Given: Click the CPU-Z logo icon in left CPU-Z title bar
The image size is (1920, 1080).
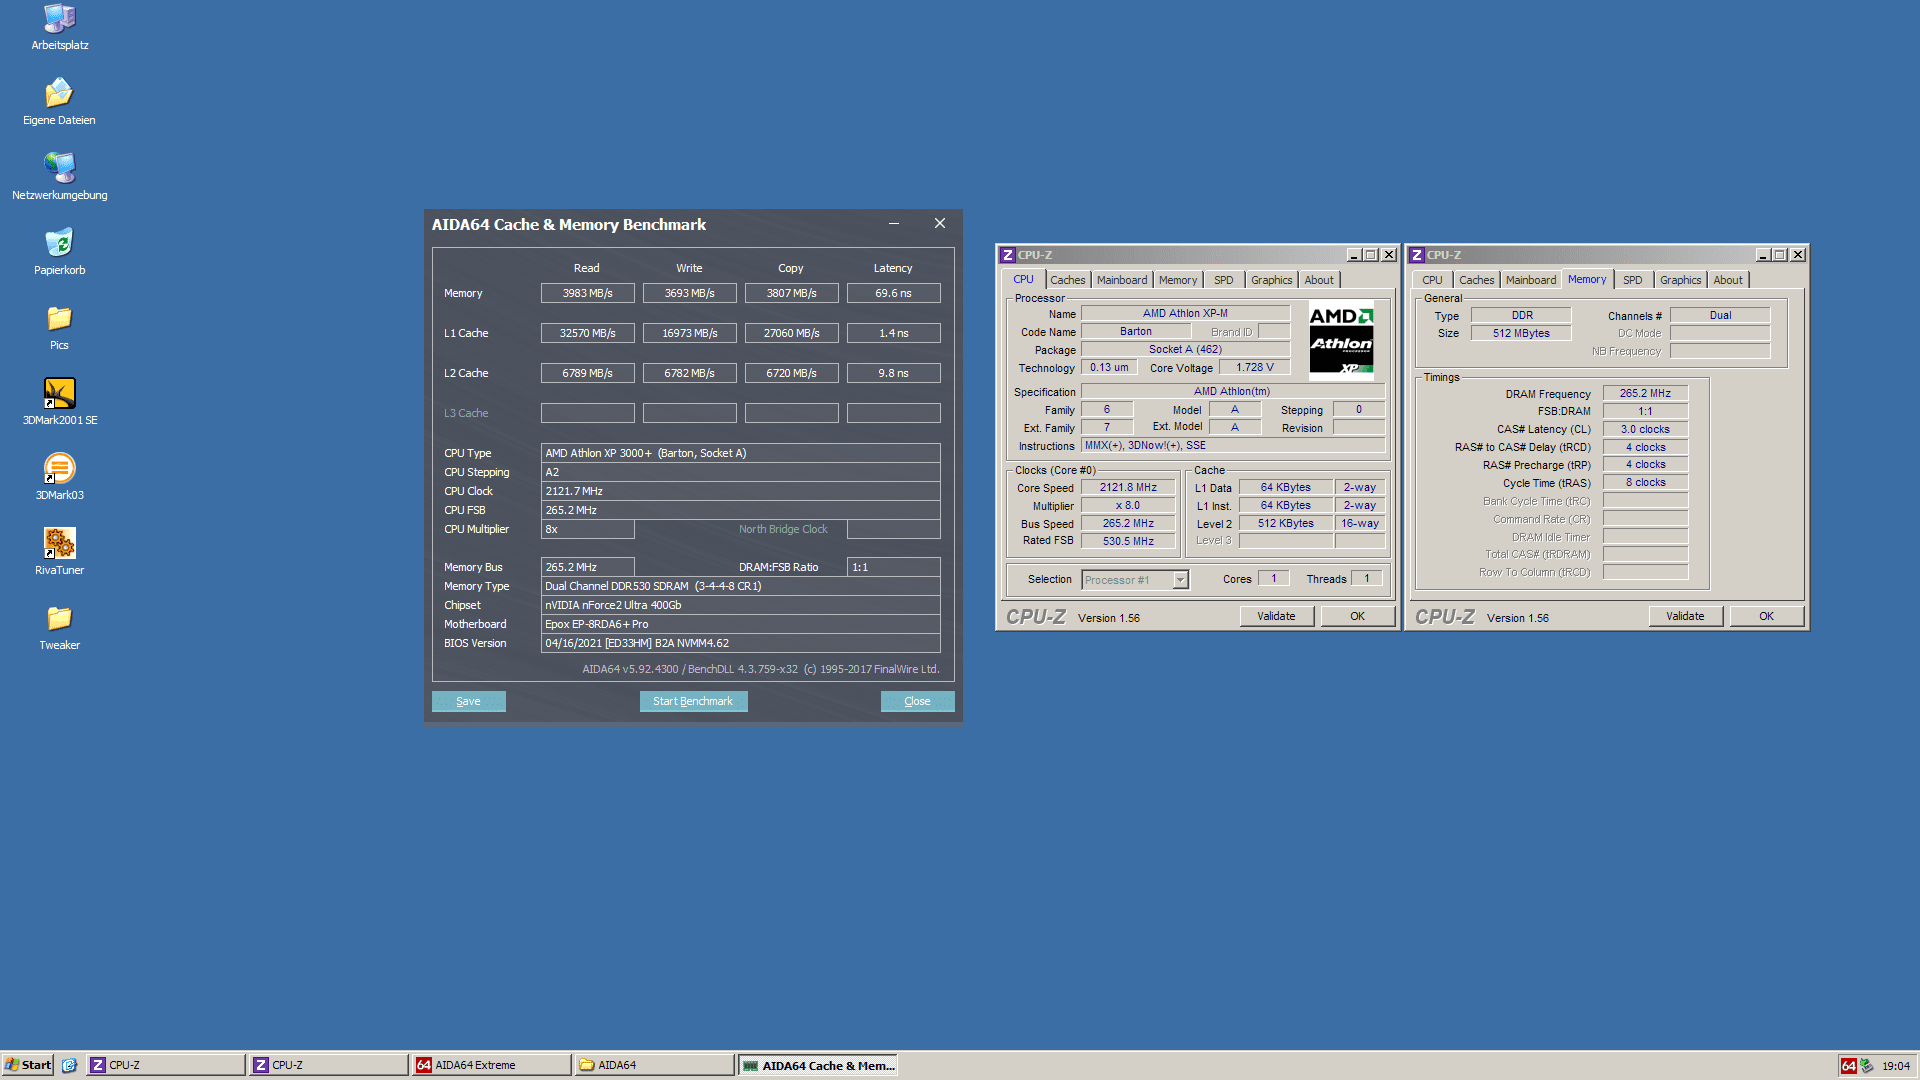Looking at the screenshot, I should (x=1008, y=255).
